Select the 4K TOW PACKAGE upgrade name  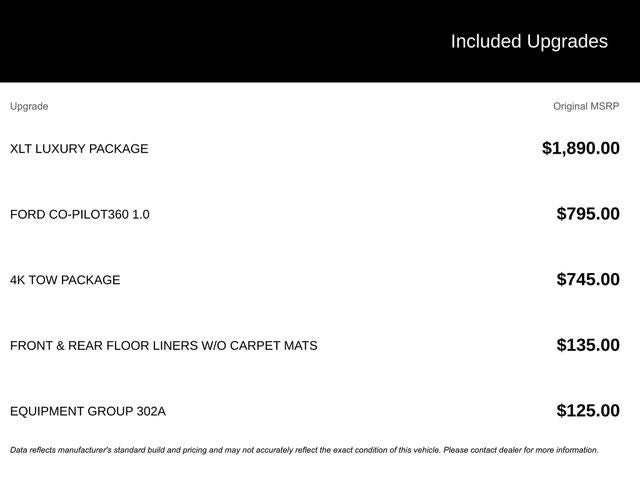tap(65, 280)
